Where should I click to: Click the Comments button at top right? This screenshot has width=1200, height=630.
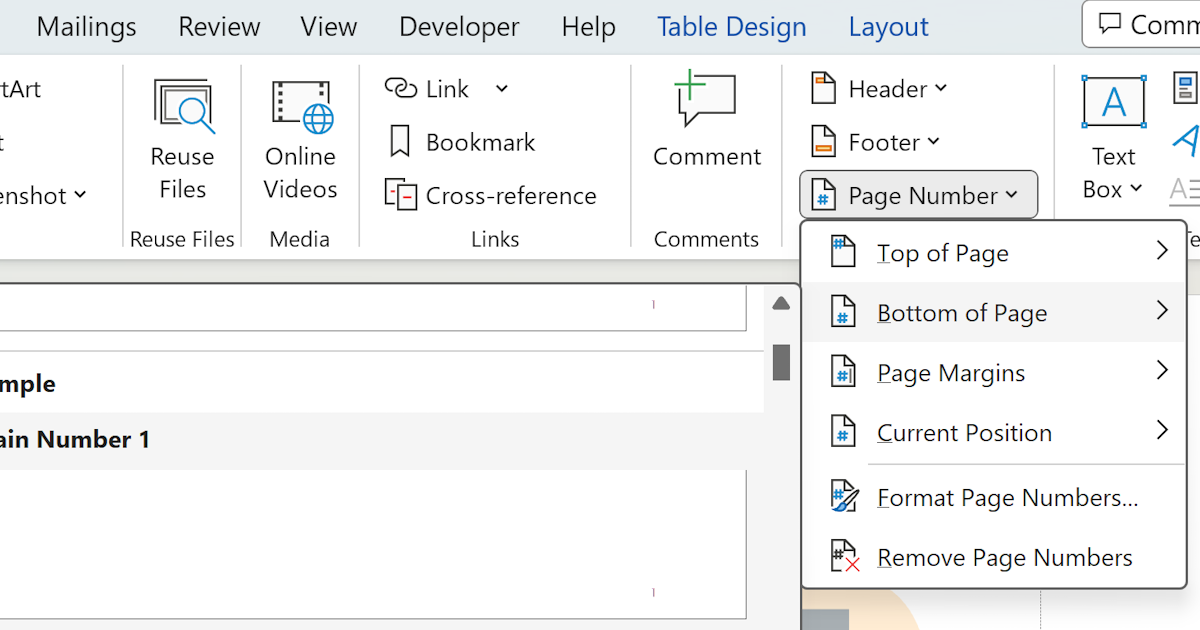[x=1142, y=24]
